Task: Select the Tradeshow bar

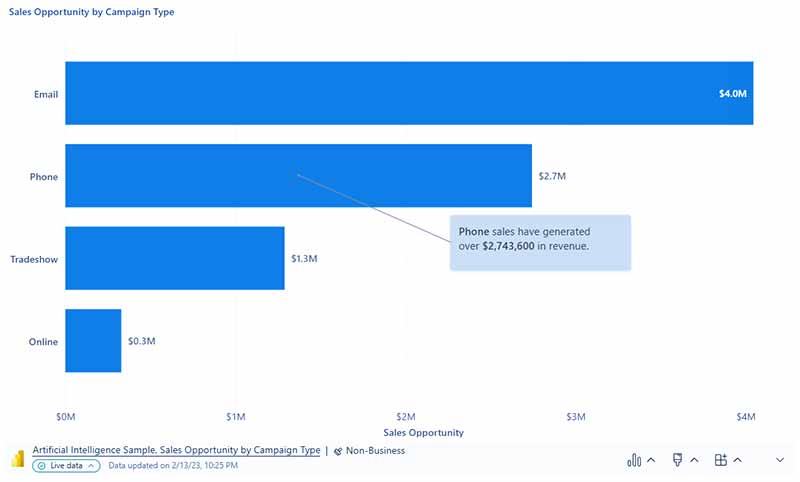Action: tap(175, 258)
